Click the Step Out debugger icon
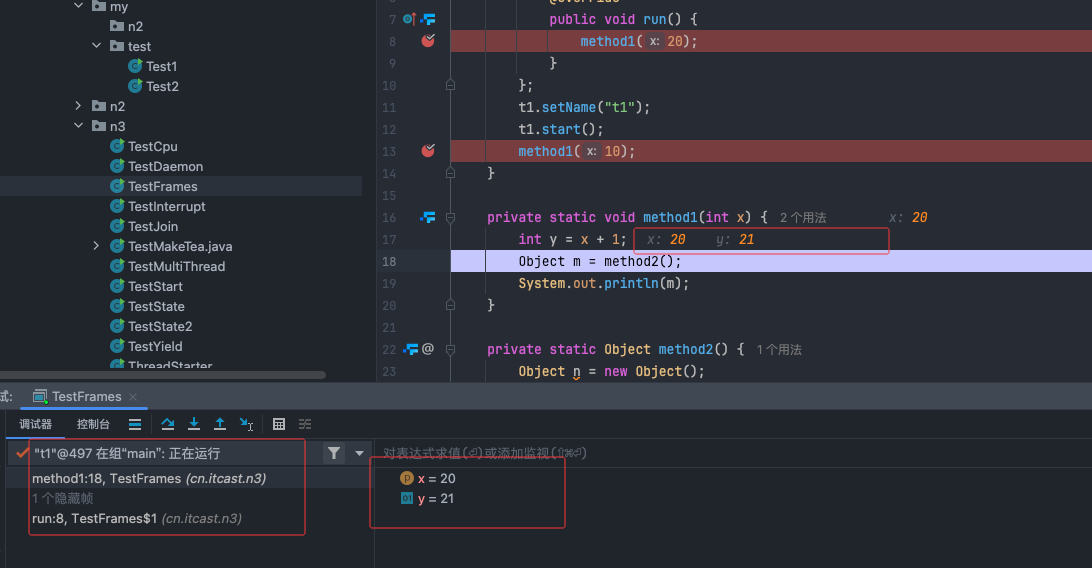1092x568 pixels. tap(220, 424)
